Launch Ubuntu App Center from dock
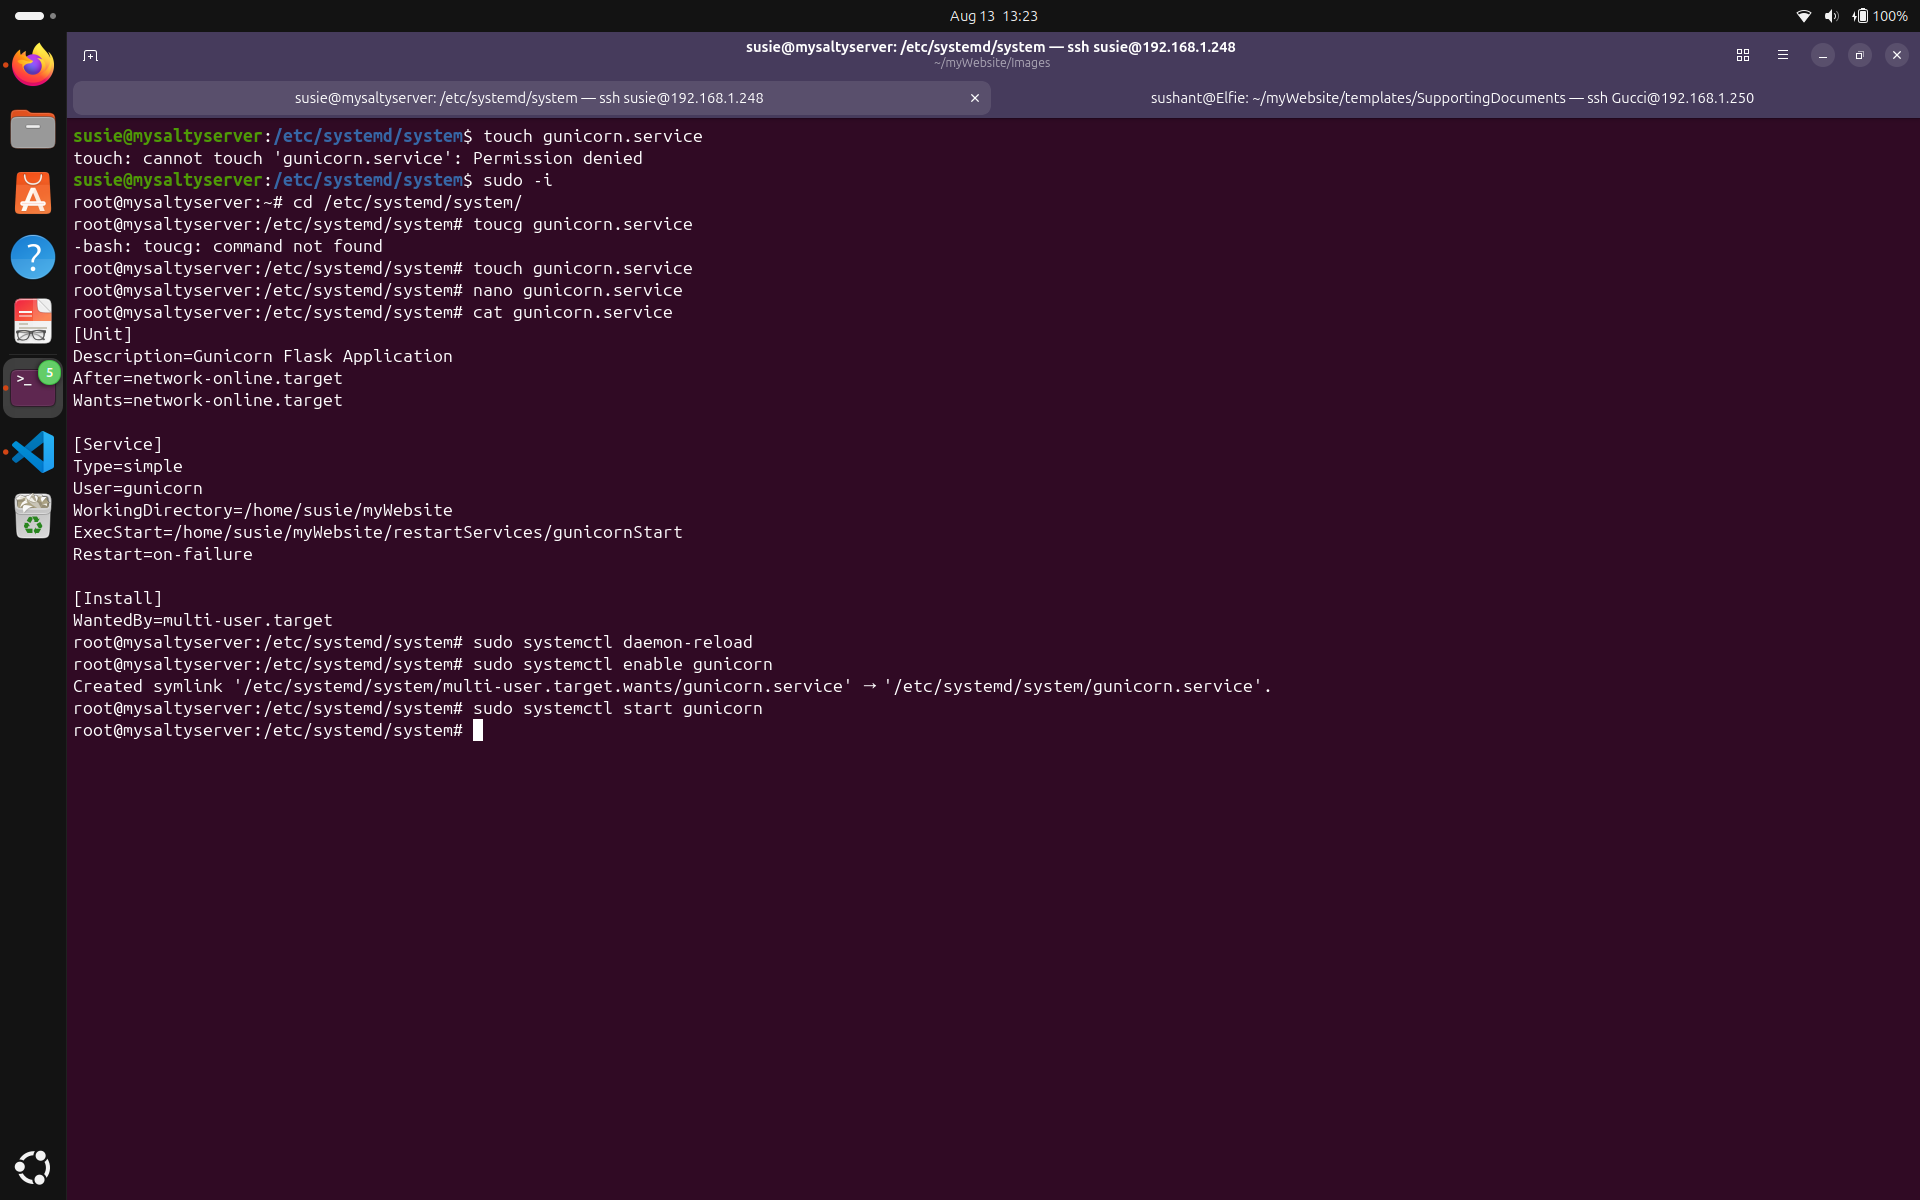 tap(33, 193)
